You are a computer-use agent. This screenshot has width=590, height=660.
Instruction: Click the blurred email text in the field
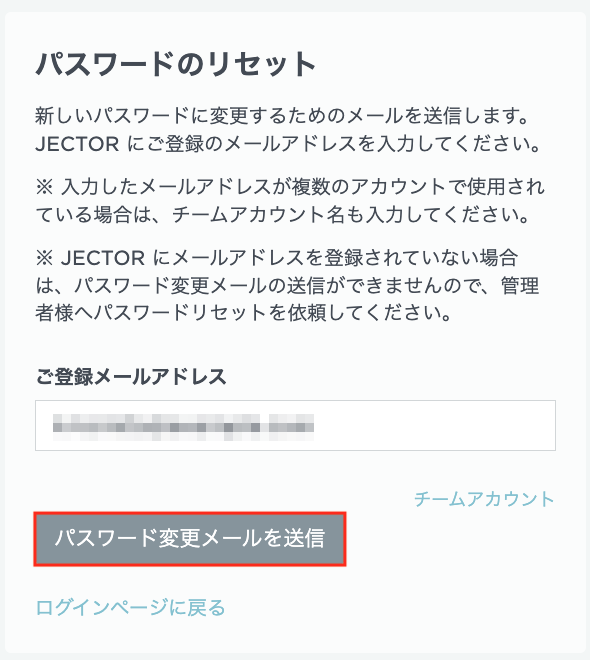pyautogui.click(x=183, y=427)
